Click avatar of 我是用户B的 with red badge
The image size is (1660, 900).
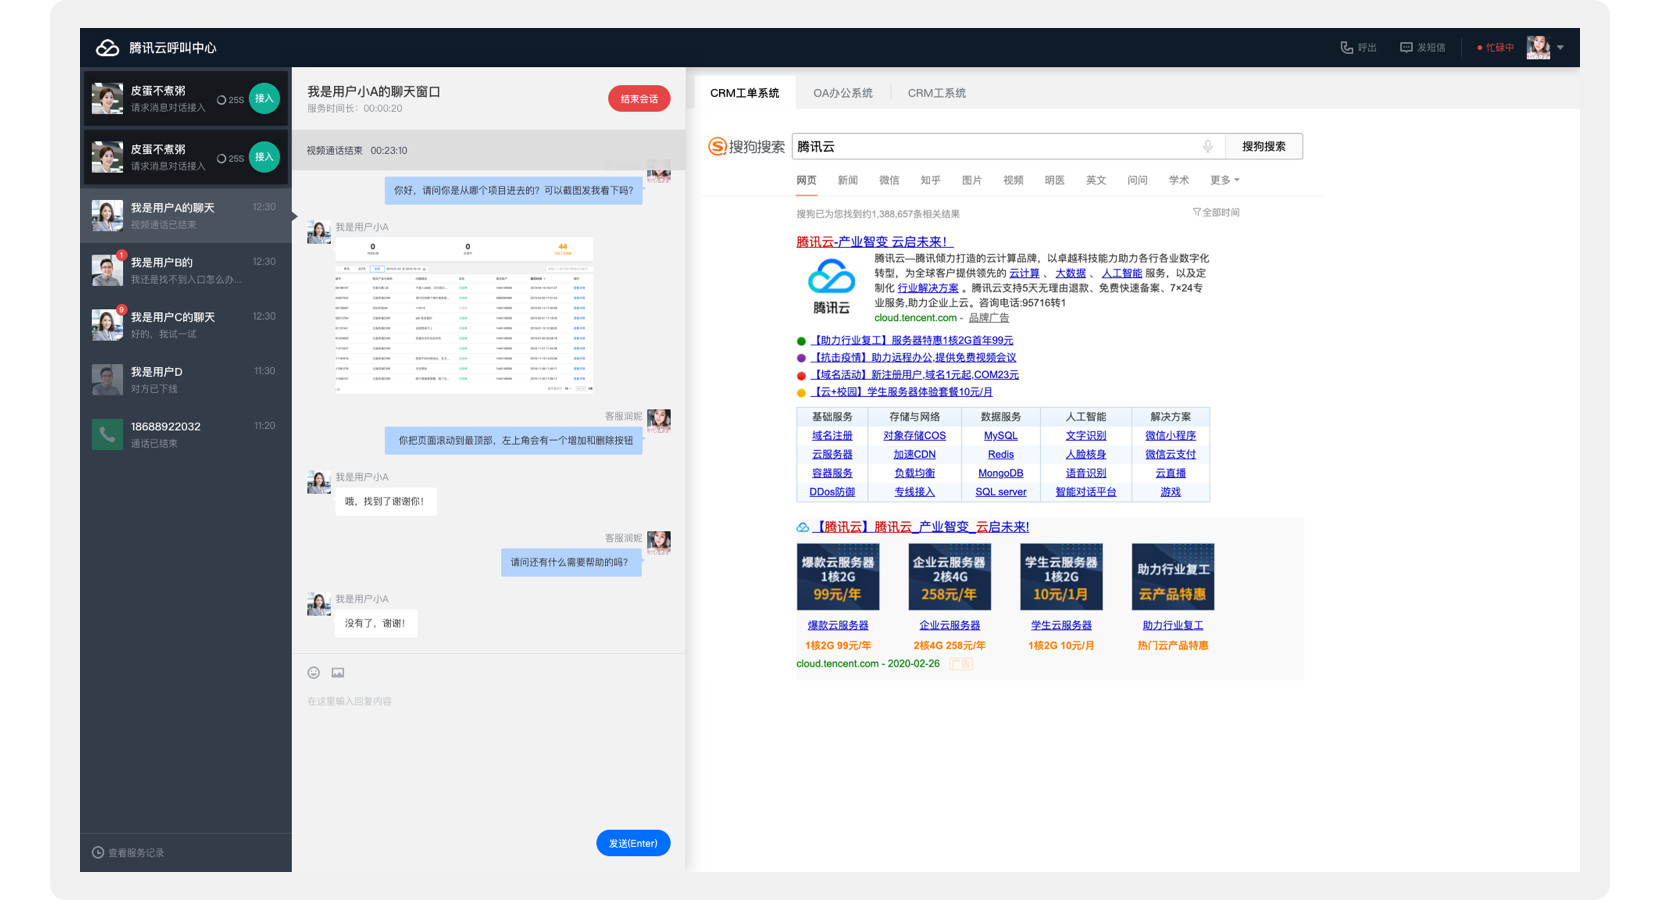[107, 270]
